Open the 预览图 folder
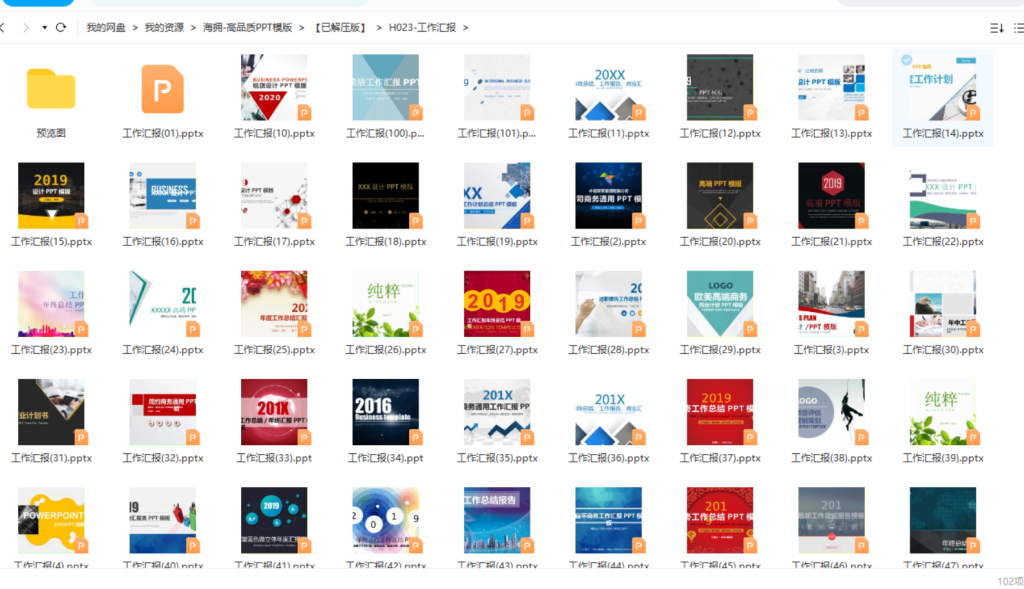Viewport: 1024px width, 589px height. 51,89
